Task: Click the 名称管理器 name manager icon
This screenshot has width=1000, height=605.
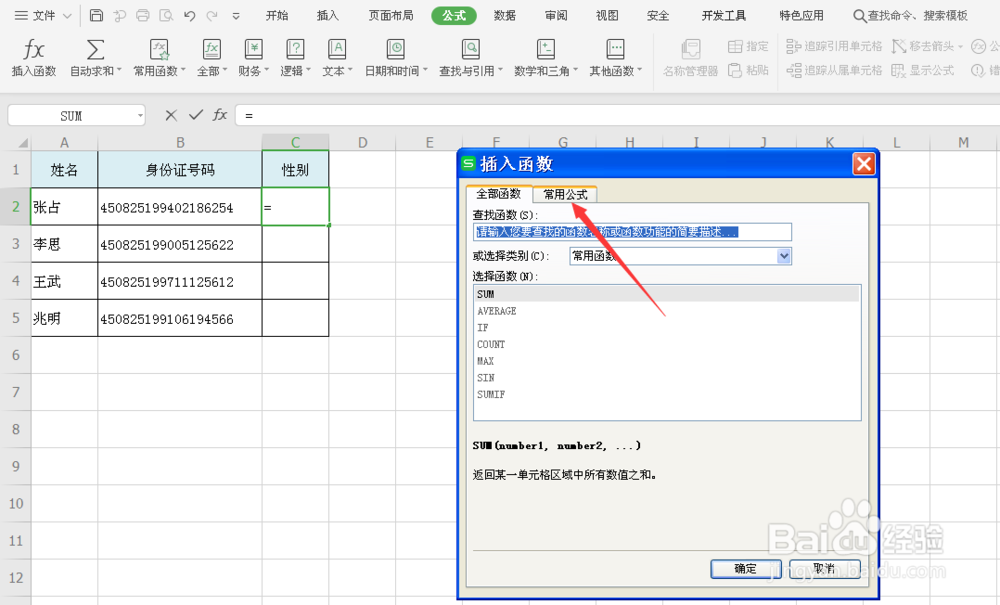Action: pos(690,50)
